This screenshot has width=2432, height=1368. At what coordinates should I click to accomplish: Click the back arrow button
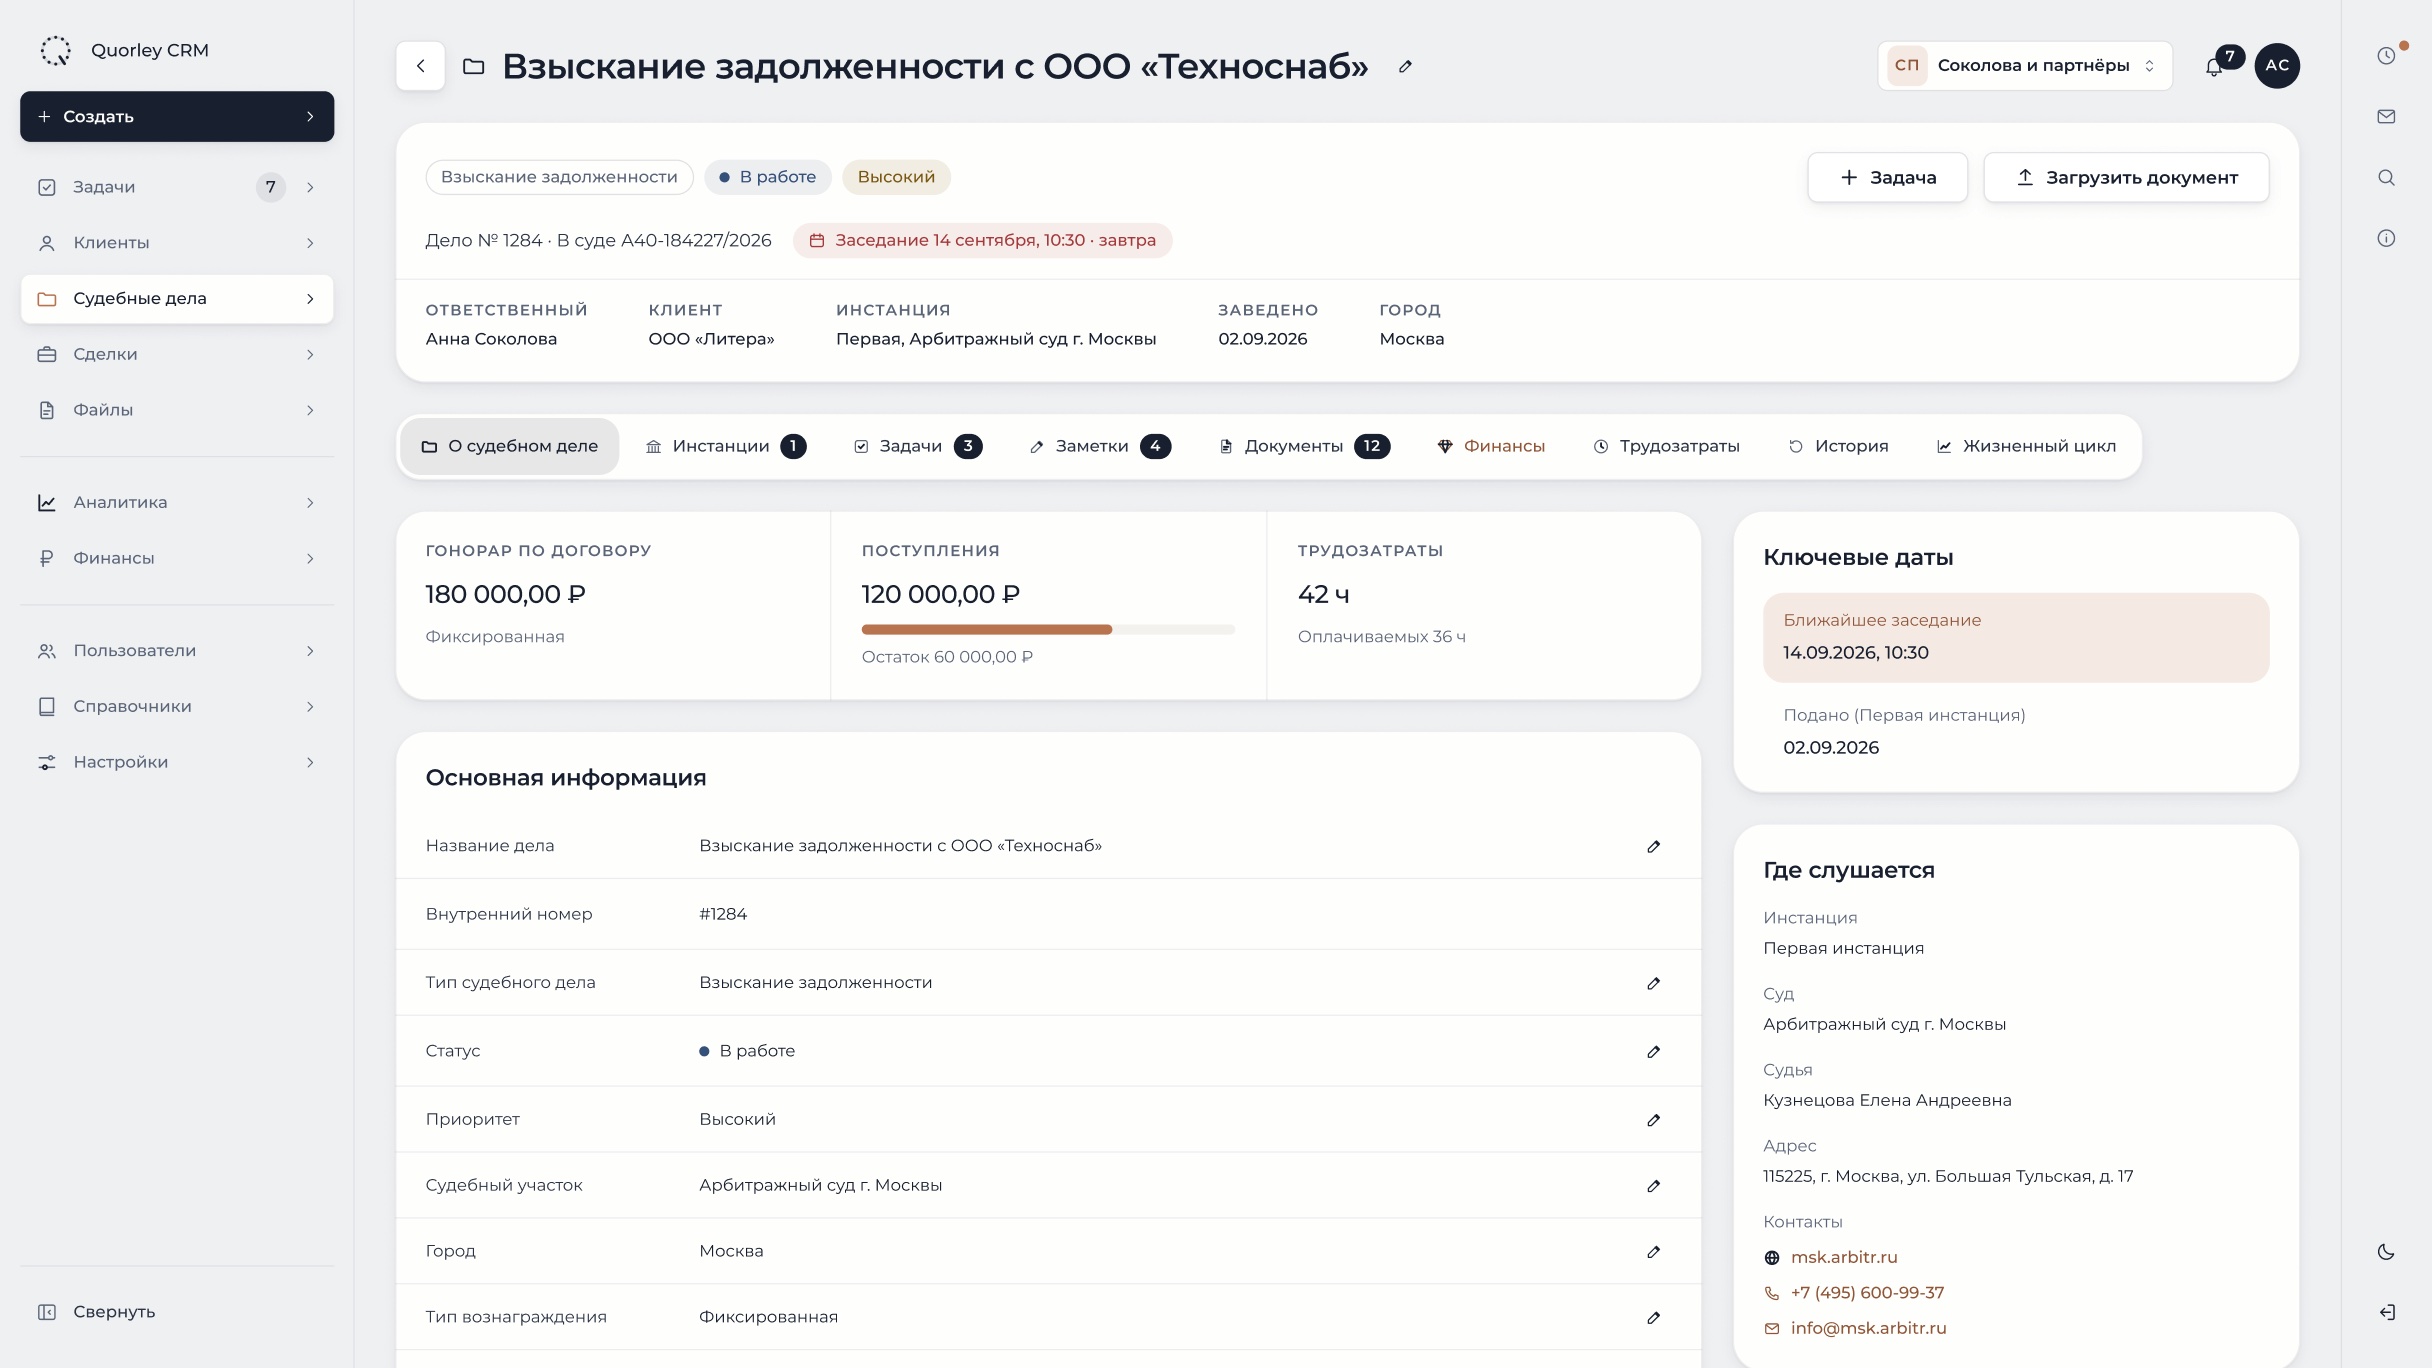(x=420, y=66)
